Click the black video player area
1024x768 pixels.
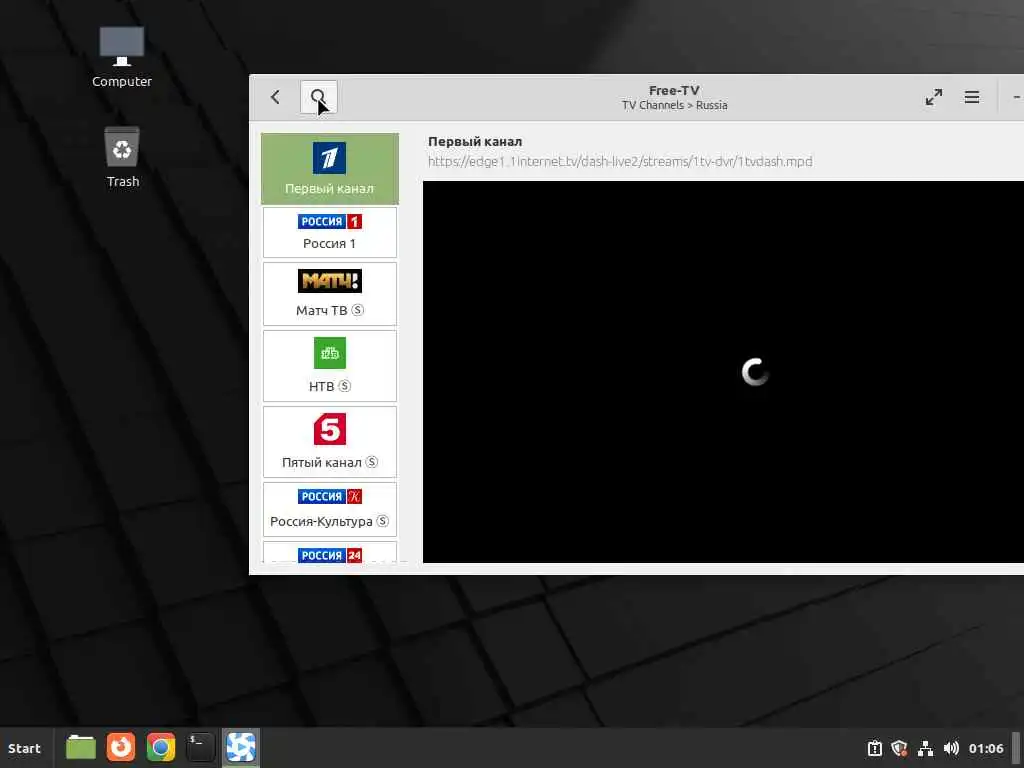coord(724,372)
